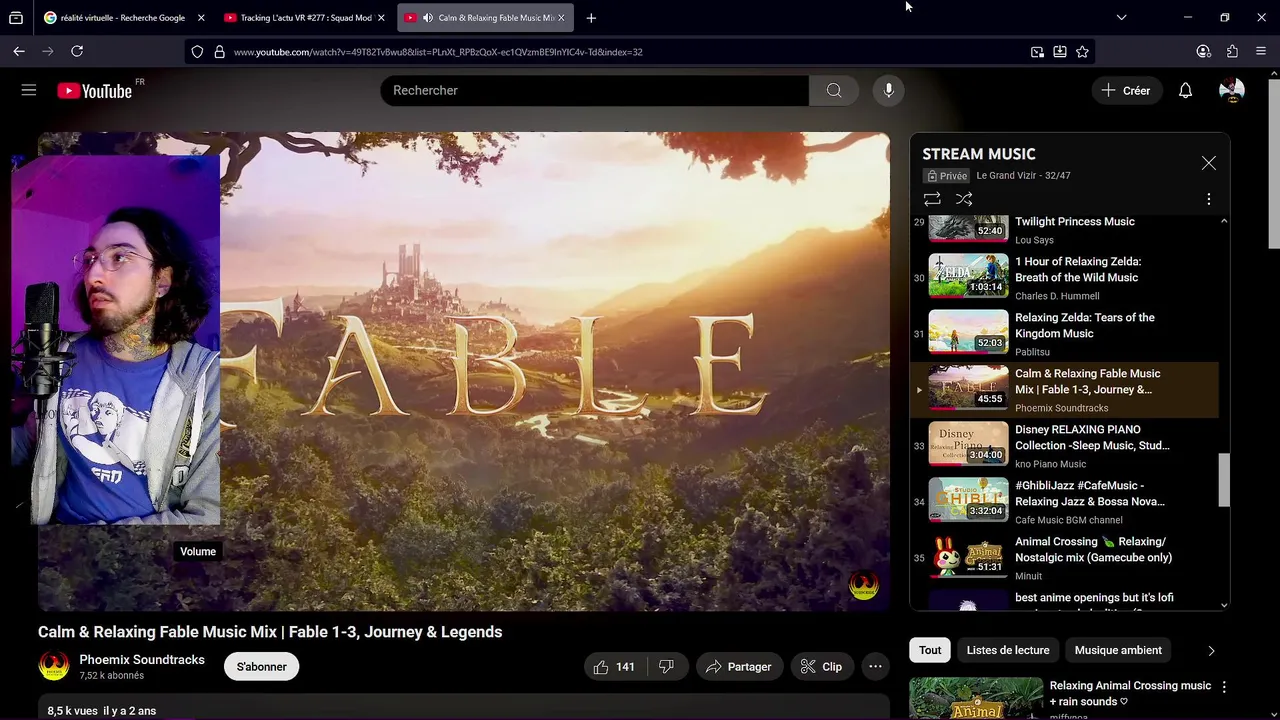Image resolution: width=1280 pixels, height=720 pixels.
Task: Open the extensions puzzle icon
Action: click(x=1232, y=51)
